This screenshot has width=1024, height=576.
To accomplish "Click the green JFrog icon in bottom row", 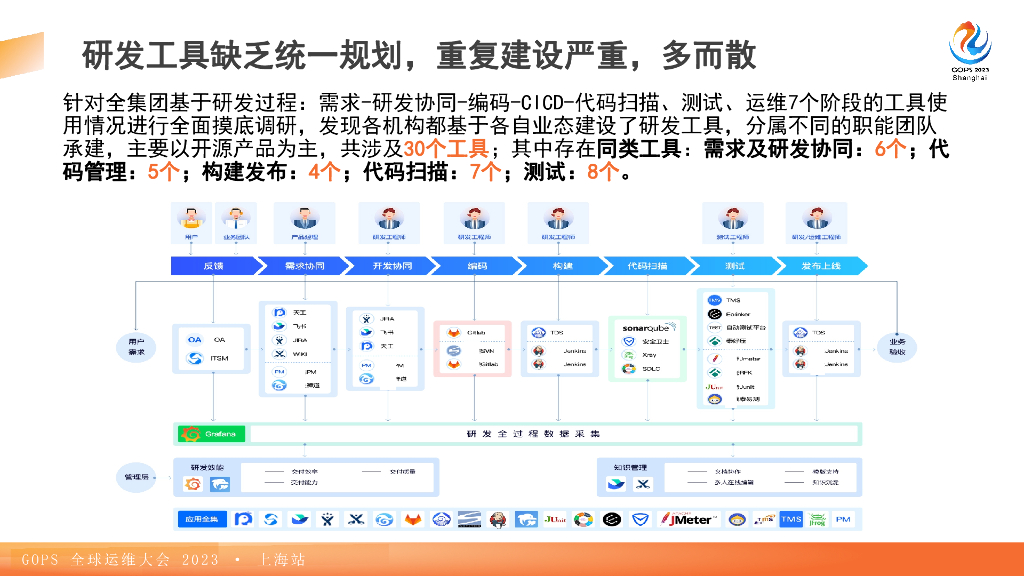I will 818,519.
